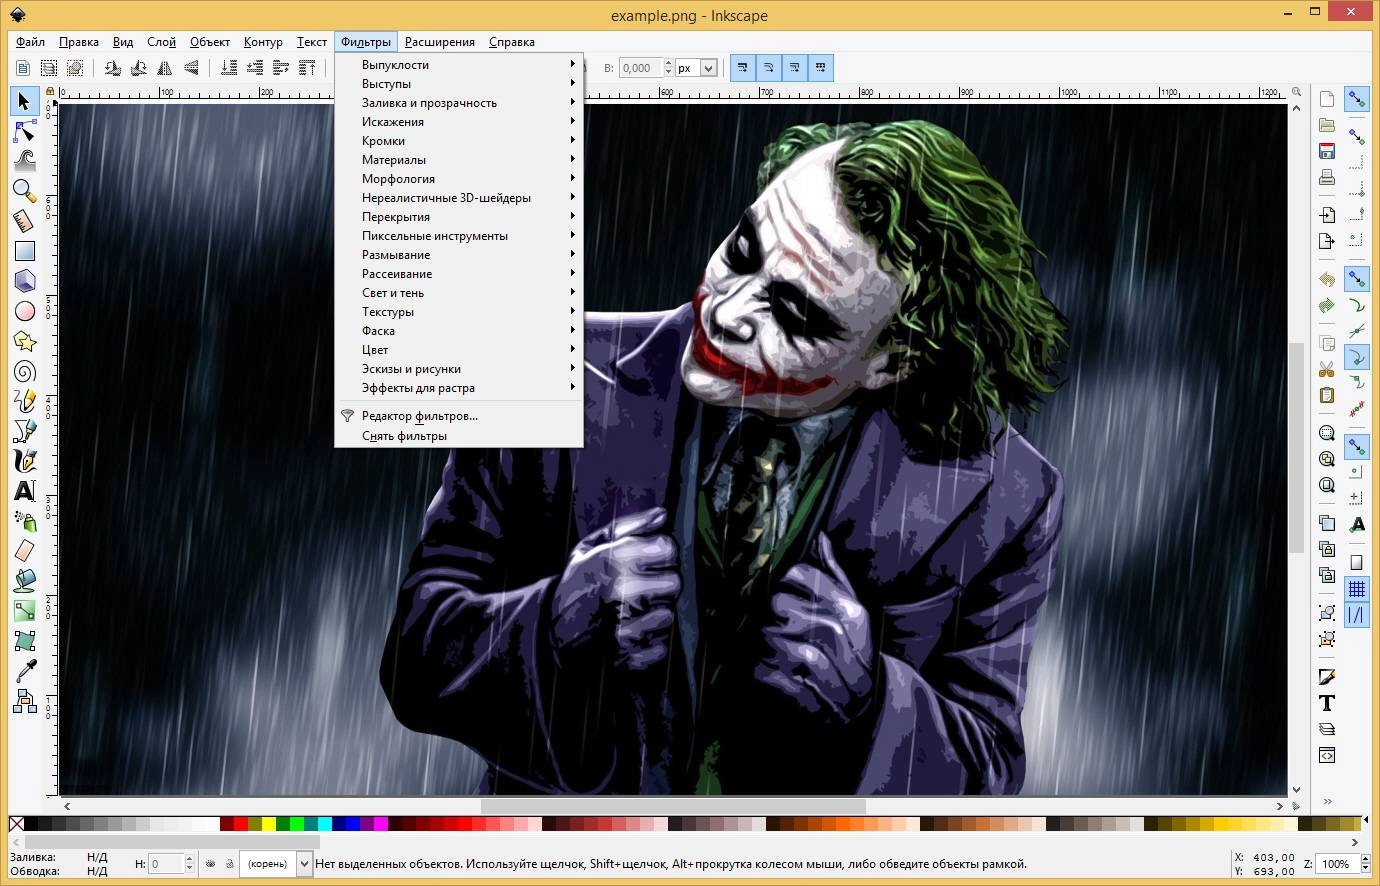This screenshot has height=886, width=1380.
Task: Toggle move patterns along with objects
Action: point(820,68)
